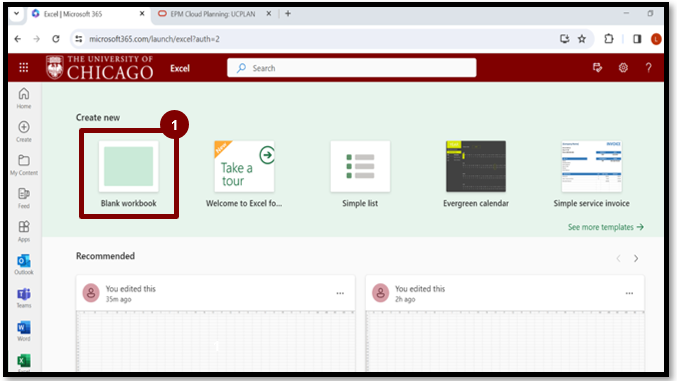Open the Simple service invoice template
Viewport: 677px width, 381px height.
pyautogui.click(x=592, y=174)
